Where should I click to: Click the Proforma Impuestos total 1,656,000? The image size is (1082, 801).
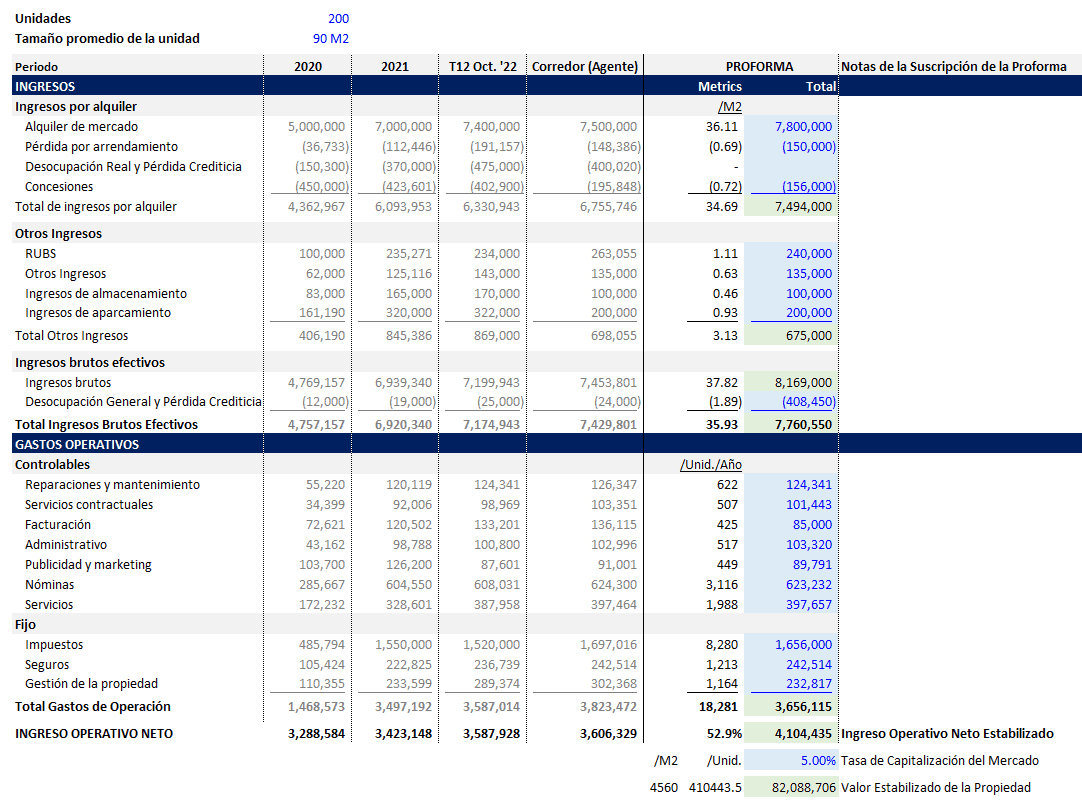(803, 645)
